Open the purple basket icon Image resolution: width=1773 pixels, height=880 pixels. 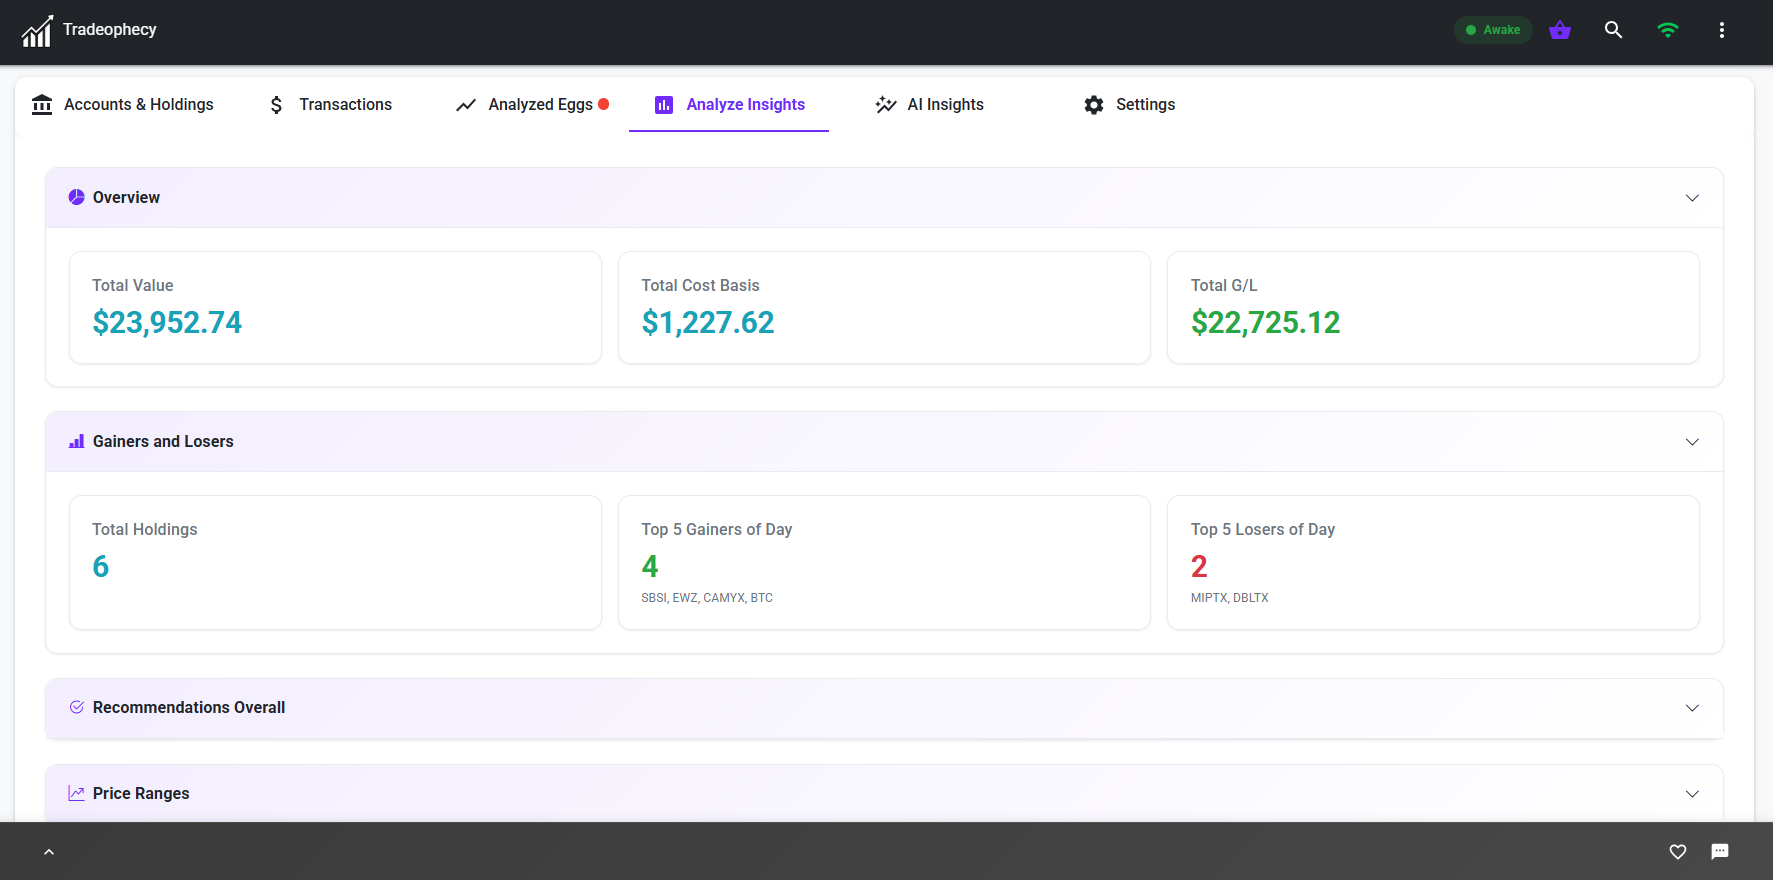coord(1559,30)
